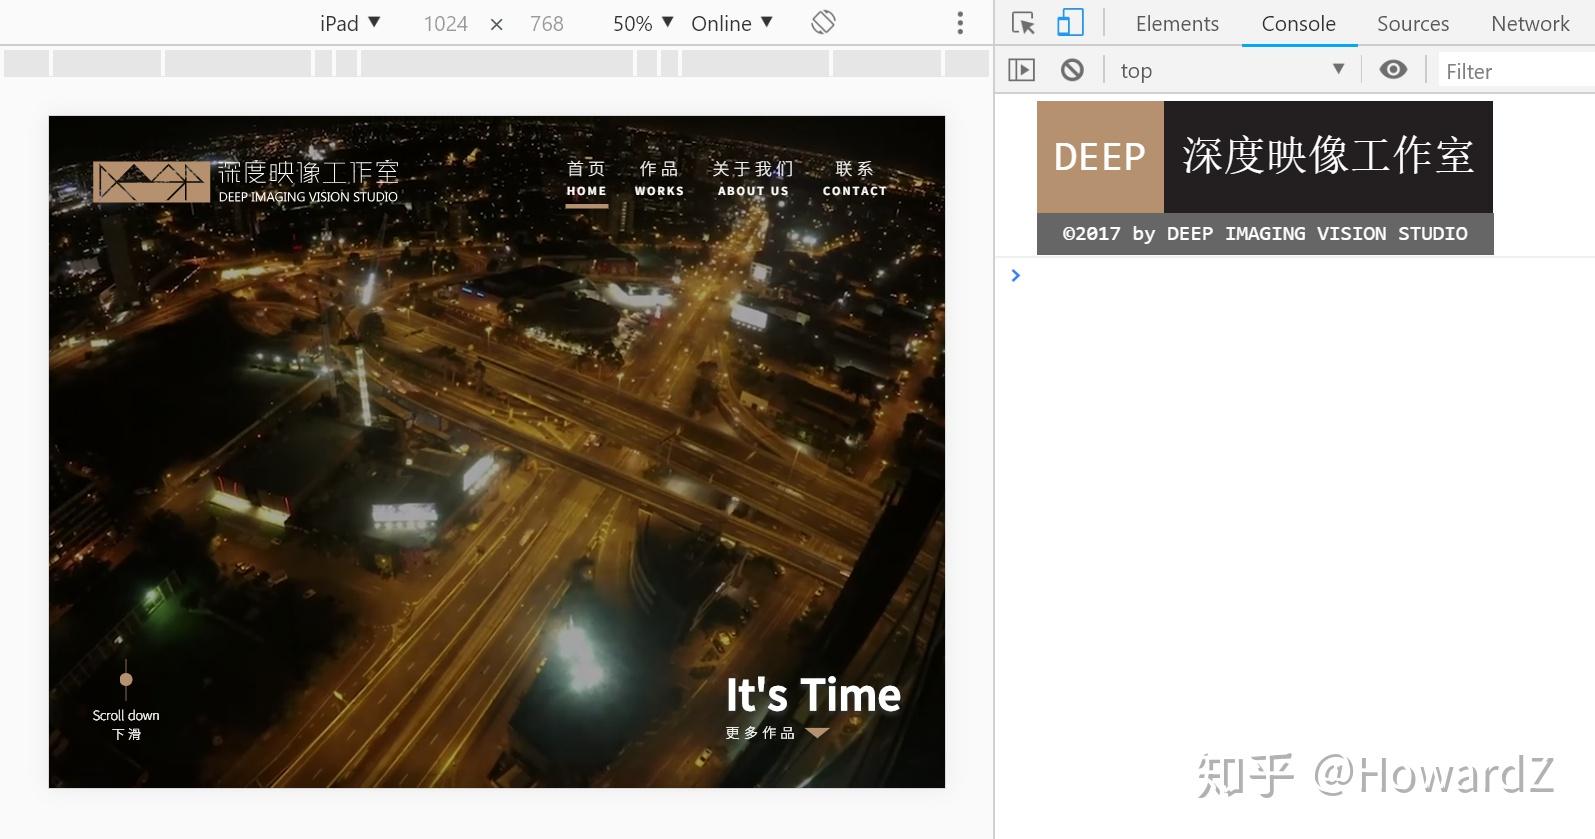Click the Scroll down 下滑 indicator

coord(126,700)
